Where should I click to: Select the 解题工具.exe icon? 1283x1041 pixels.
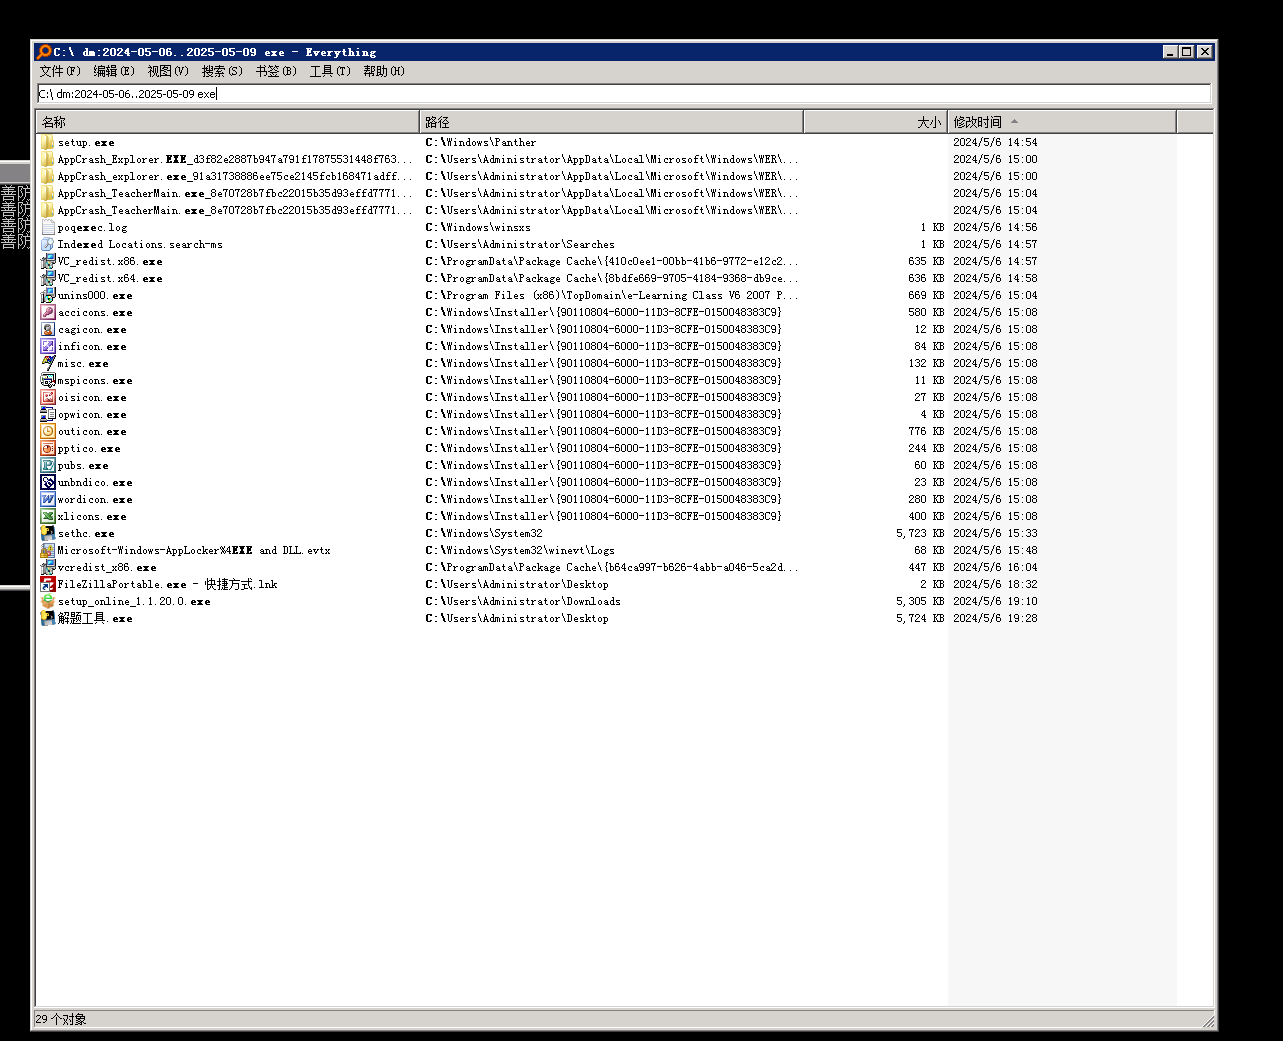[48, 618]
